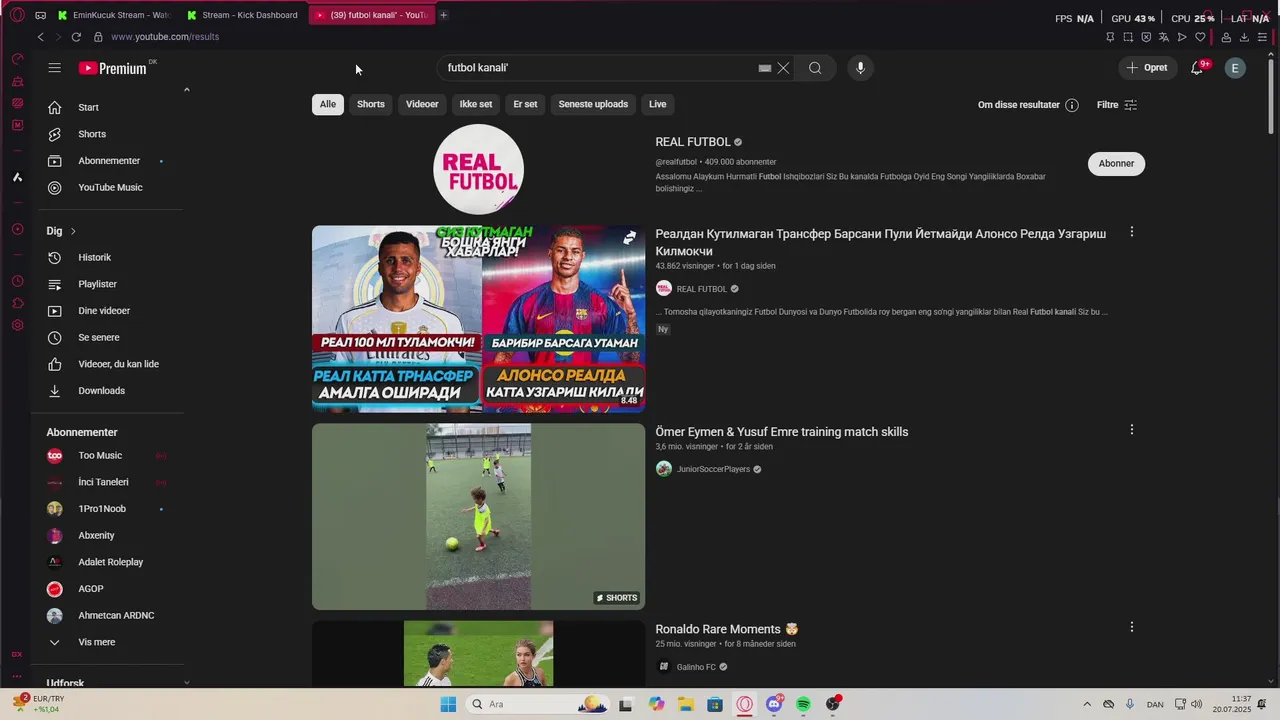Open more options for Реалдан Кутилмаган video
The image size is (1280, 720).
pos(1132,232)
